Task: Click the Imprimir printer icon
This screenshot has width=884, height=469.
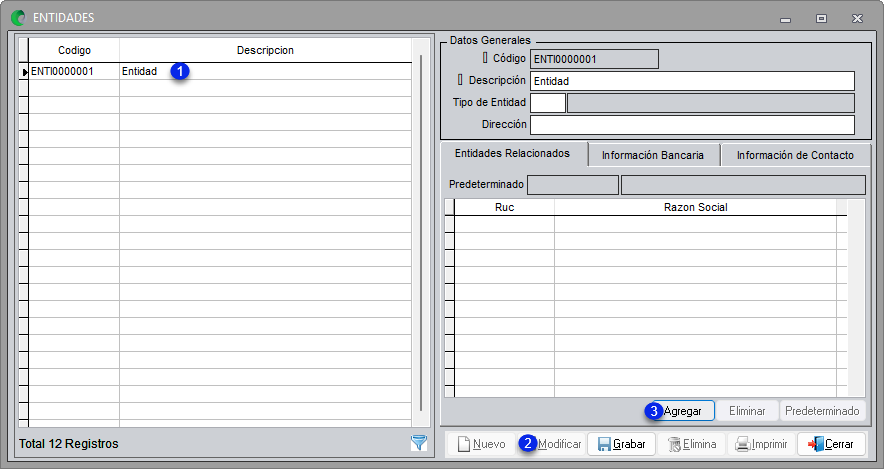Action: 743,444
